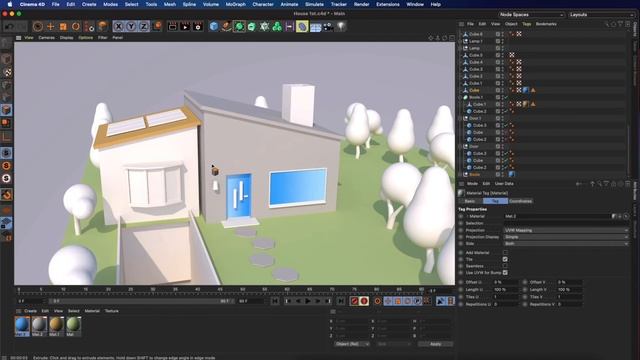The image size is (640, 360).
Task: Click Play Forwards in the timeline
Action: (x=308, y=301)
